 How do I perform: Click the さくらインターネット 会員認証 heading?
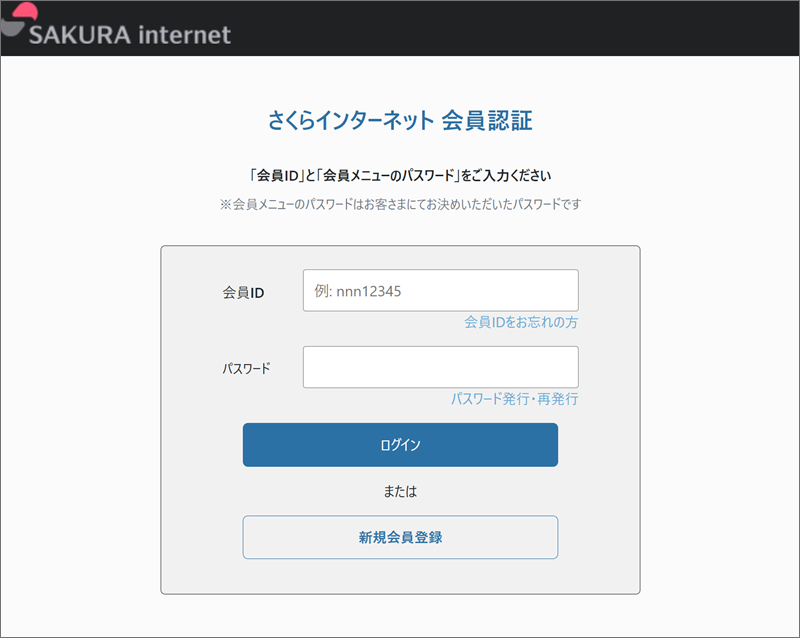tap(400, 120)
